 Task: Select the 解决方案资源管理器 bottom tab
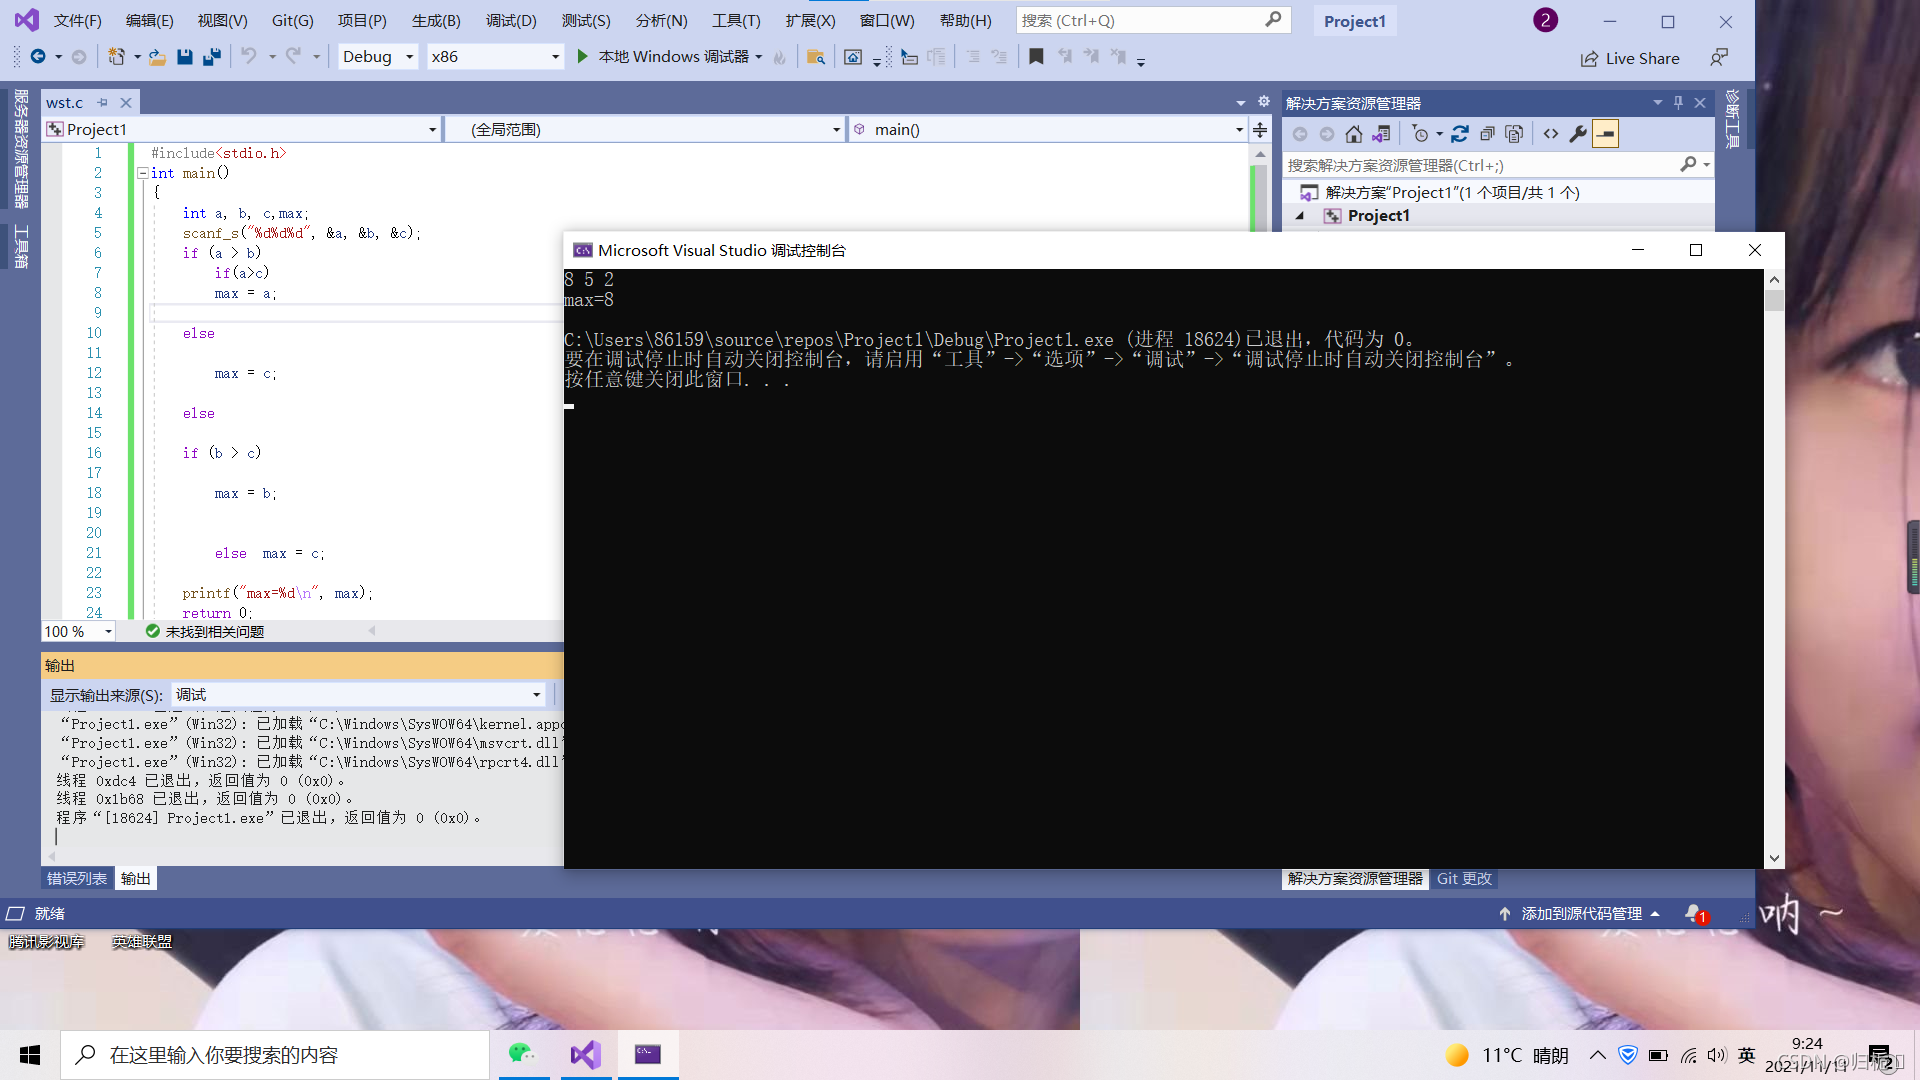point(1355,879)
